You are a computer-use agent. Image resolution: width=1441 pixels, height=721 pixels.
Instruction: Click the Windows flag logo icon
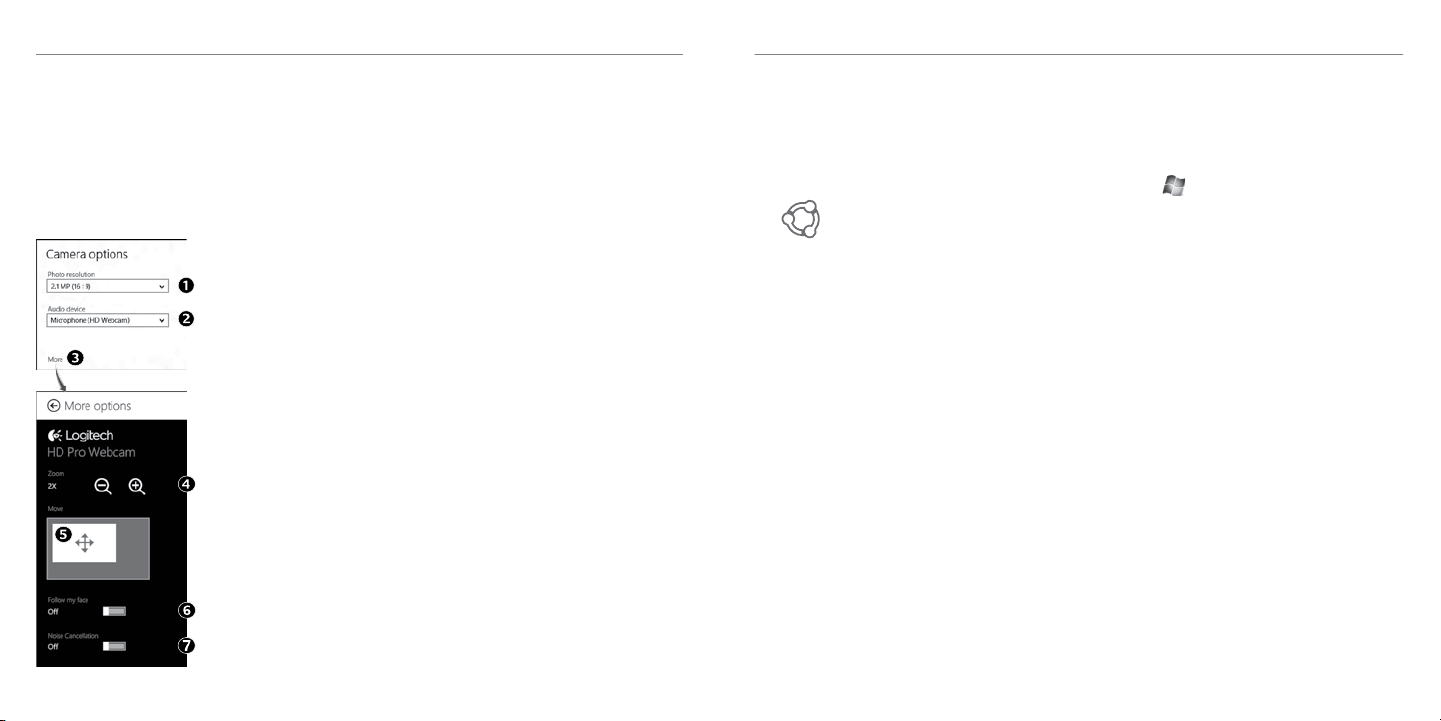1173,186
